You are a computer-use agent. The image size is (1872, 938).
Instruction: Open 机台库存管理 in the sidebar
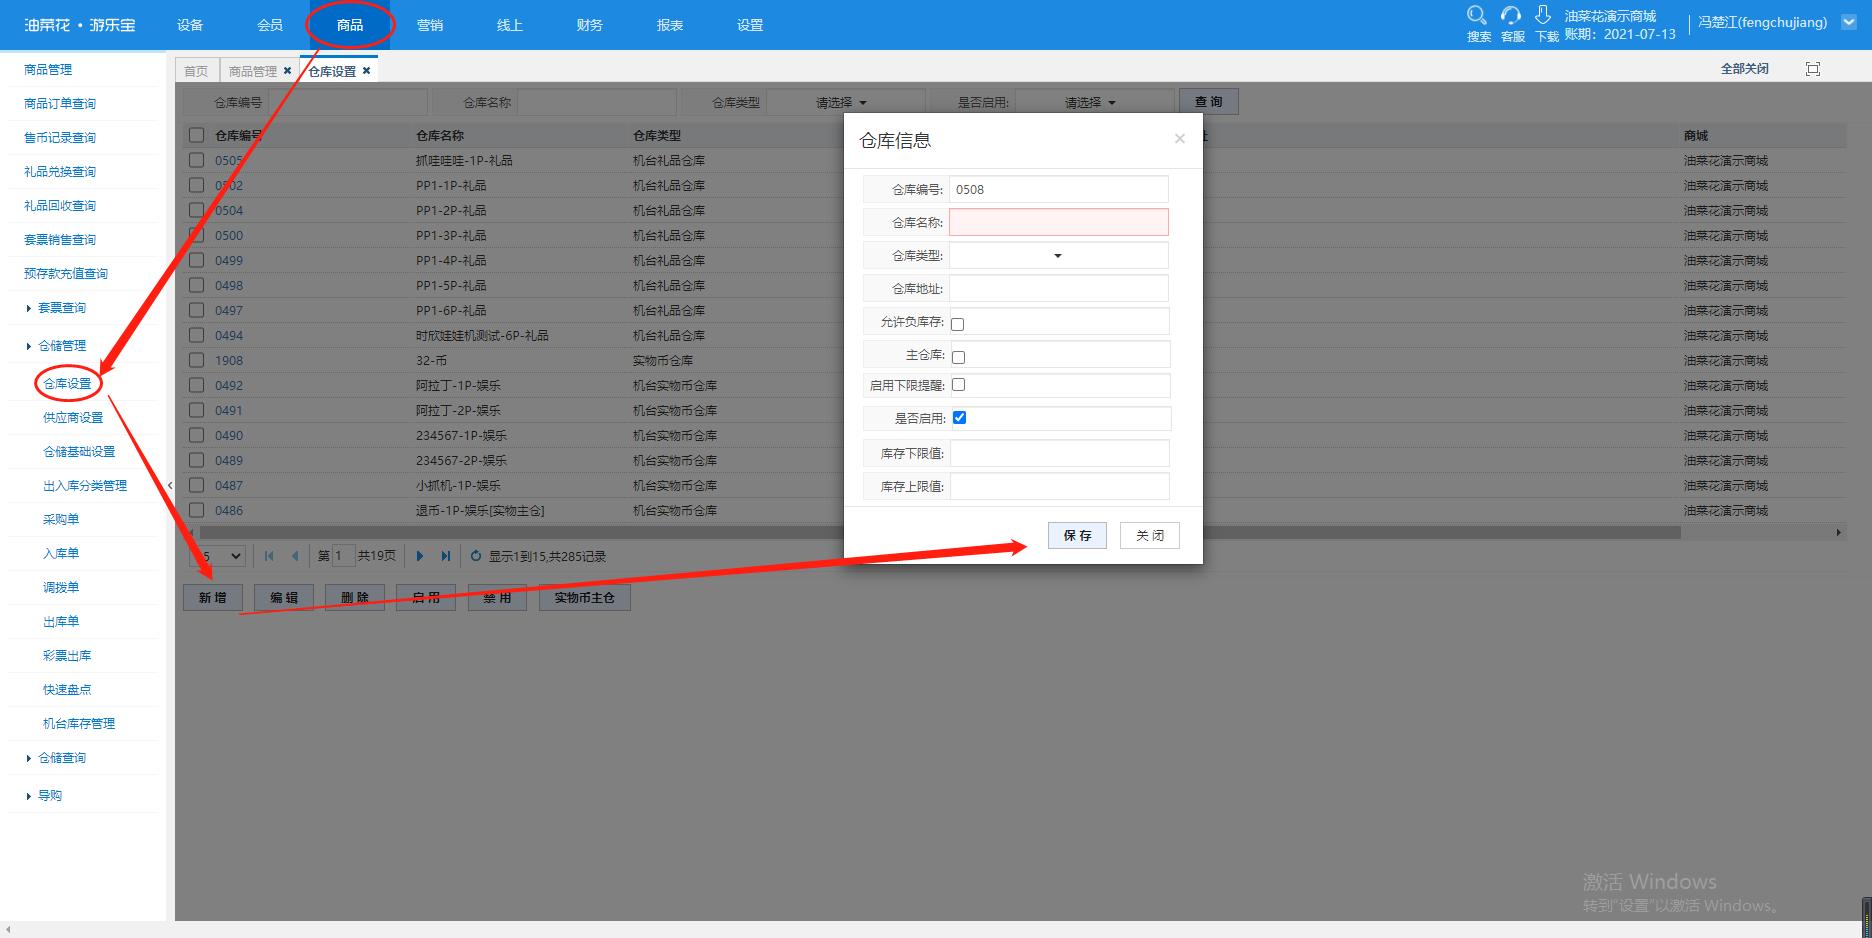coord(79,724)
